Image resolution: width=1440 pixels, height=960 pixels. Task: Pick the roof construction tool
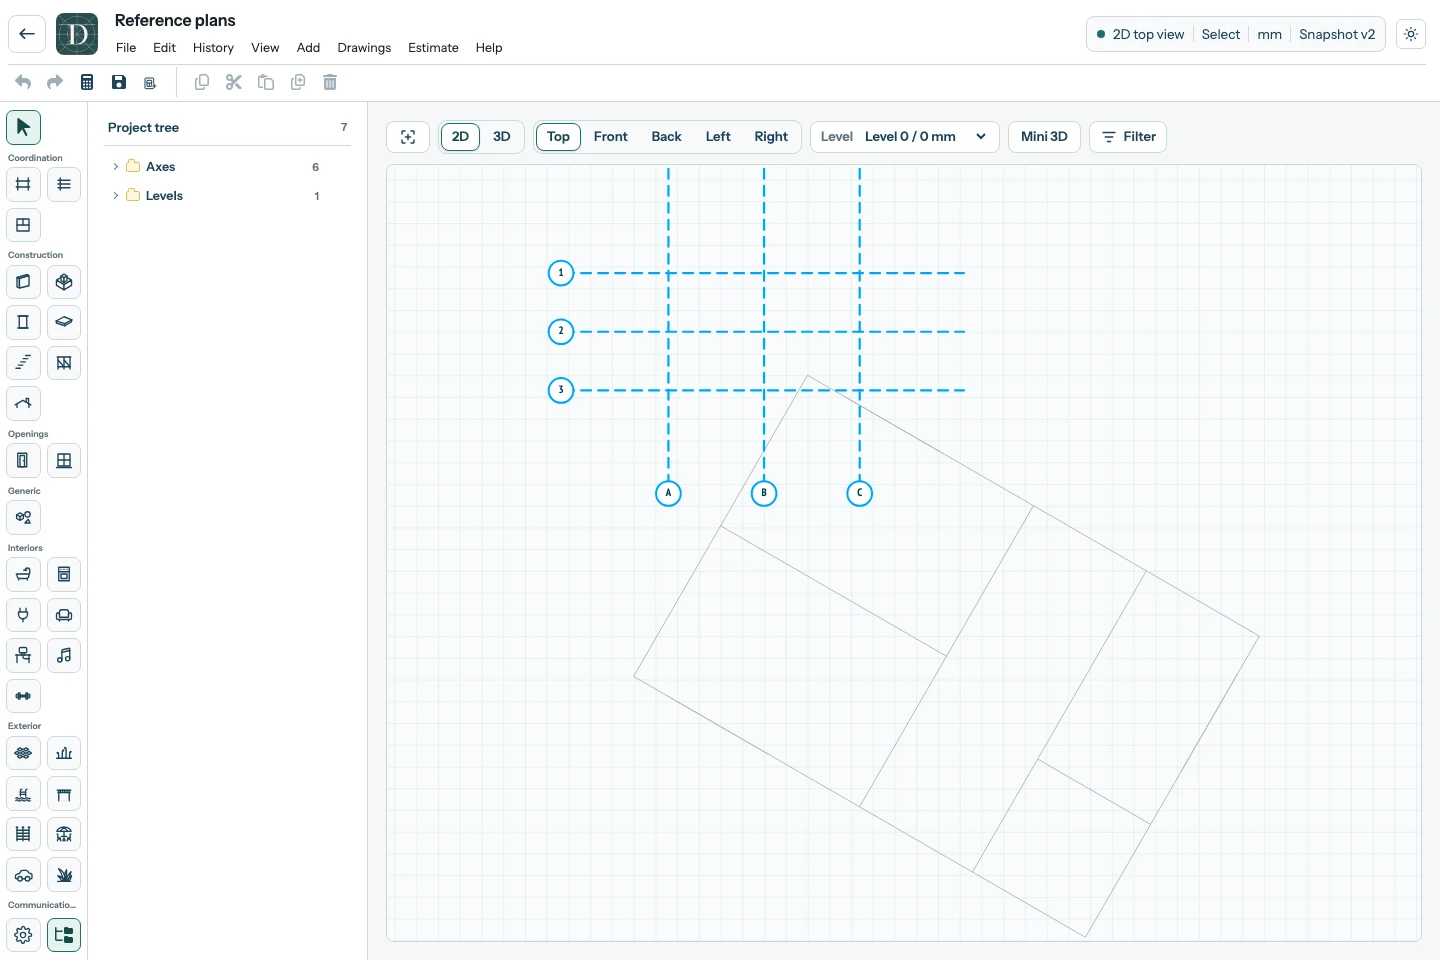pyautogui.click(x=23, y=403)
